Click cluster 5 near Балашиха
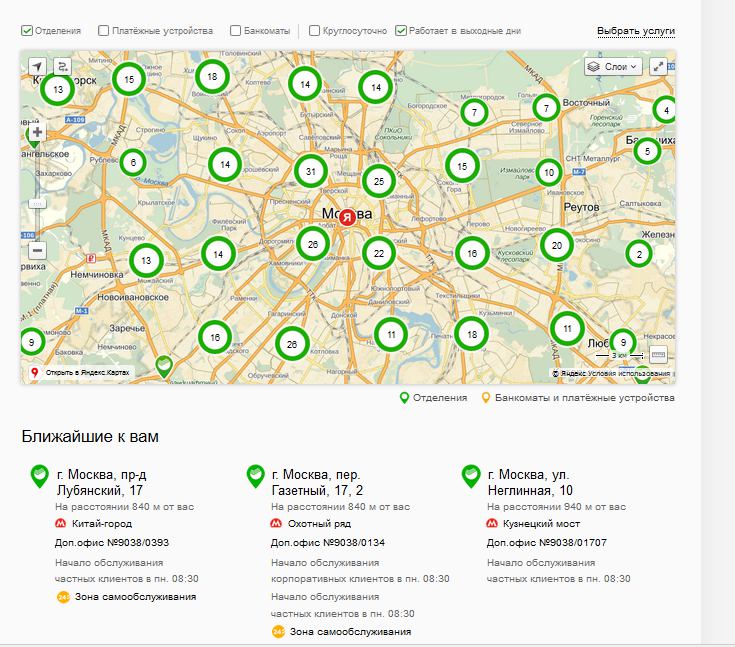735x647 pixels. click(647, 151)
